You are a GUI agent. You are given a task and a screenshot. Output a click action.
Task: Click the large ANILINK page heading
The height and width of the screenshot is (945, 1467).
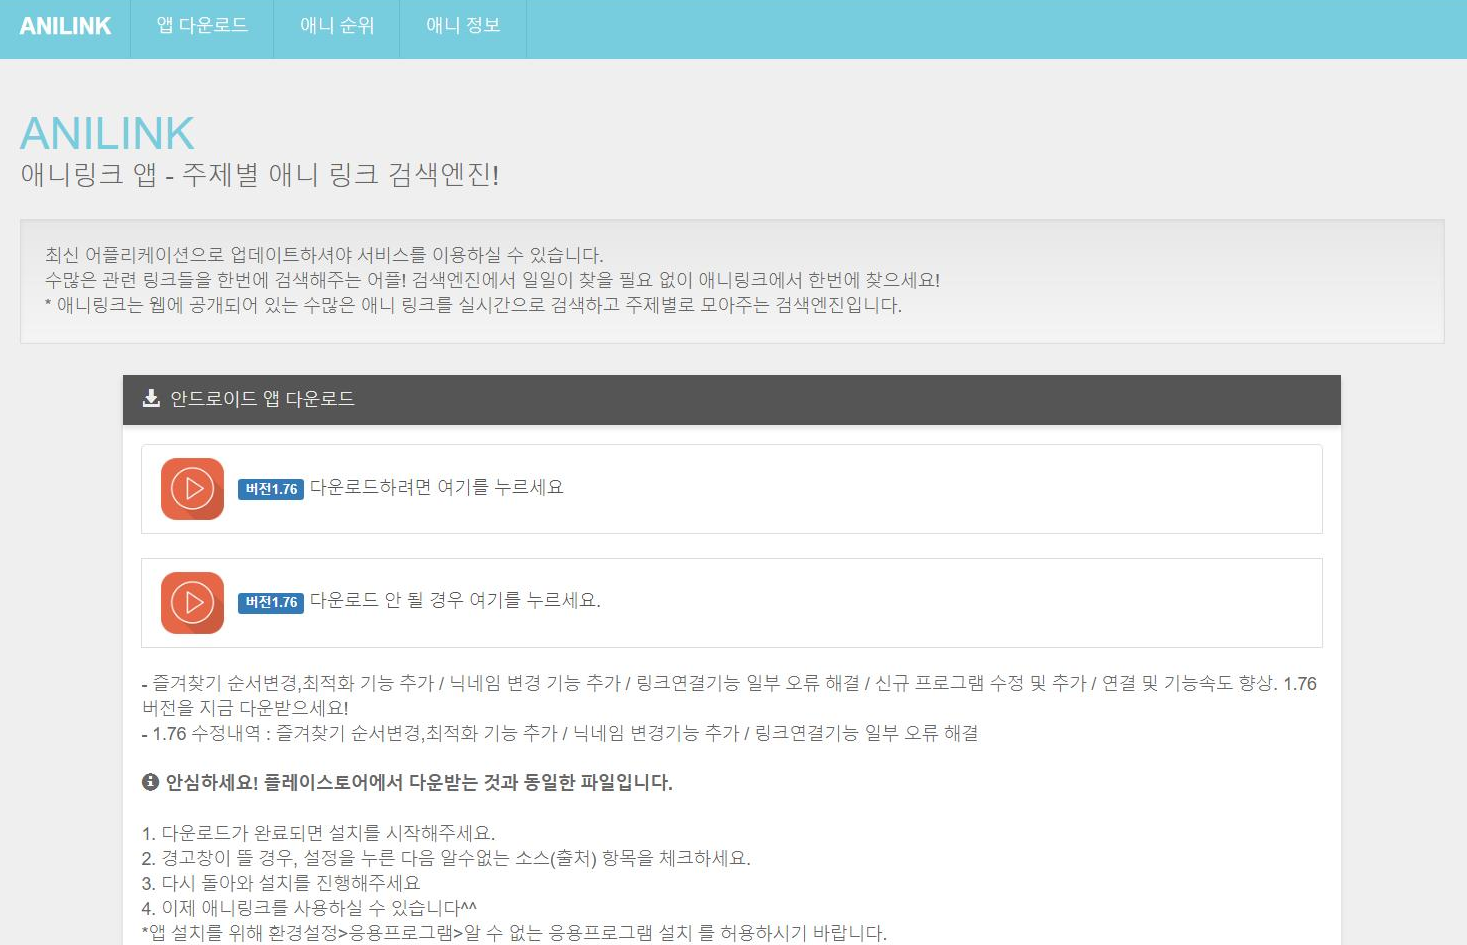point(107,133)
